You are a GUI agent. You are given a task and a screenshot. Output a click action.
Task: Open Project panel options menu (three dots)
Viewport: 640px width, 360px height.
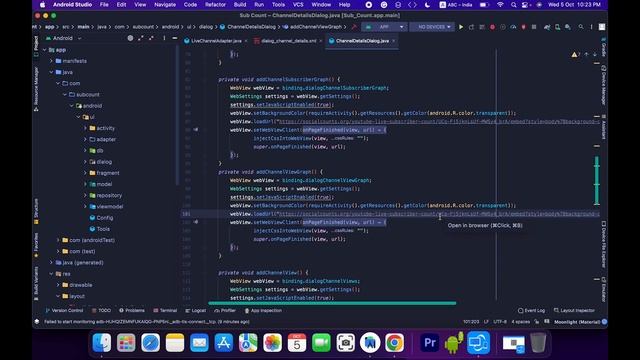coord(164,38)
